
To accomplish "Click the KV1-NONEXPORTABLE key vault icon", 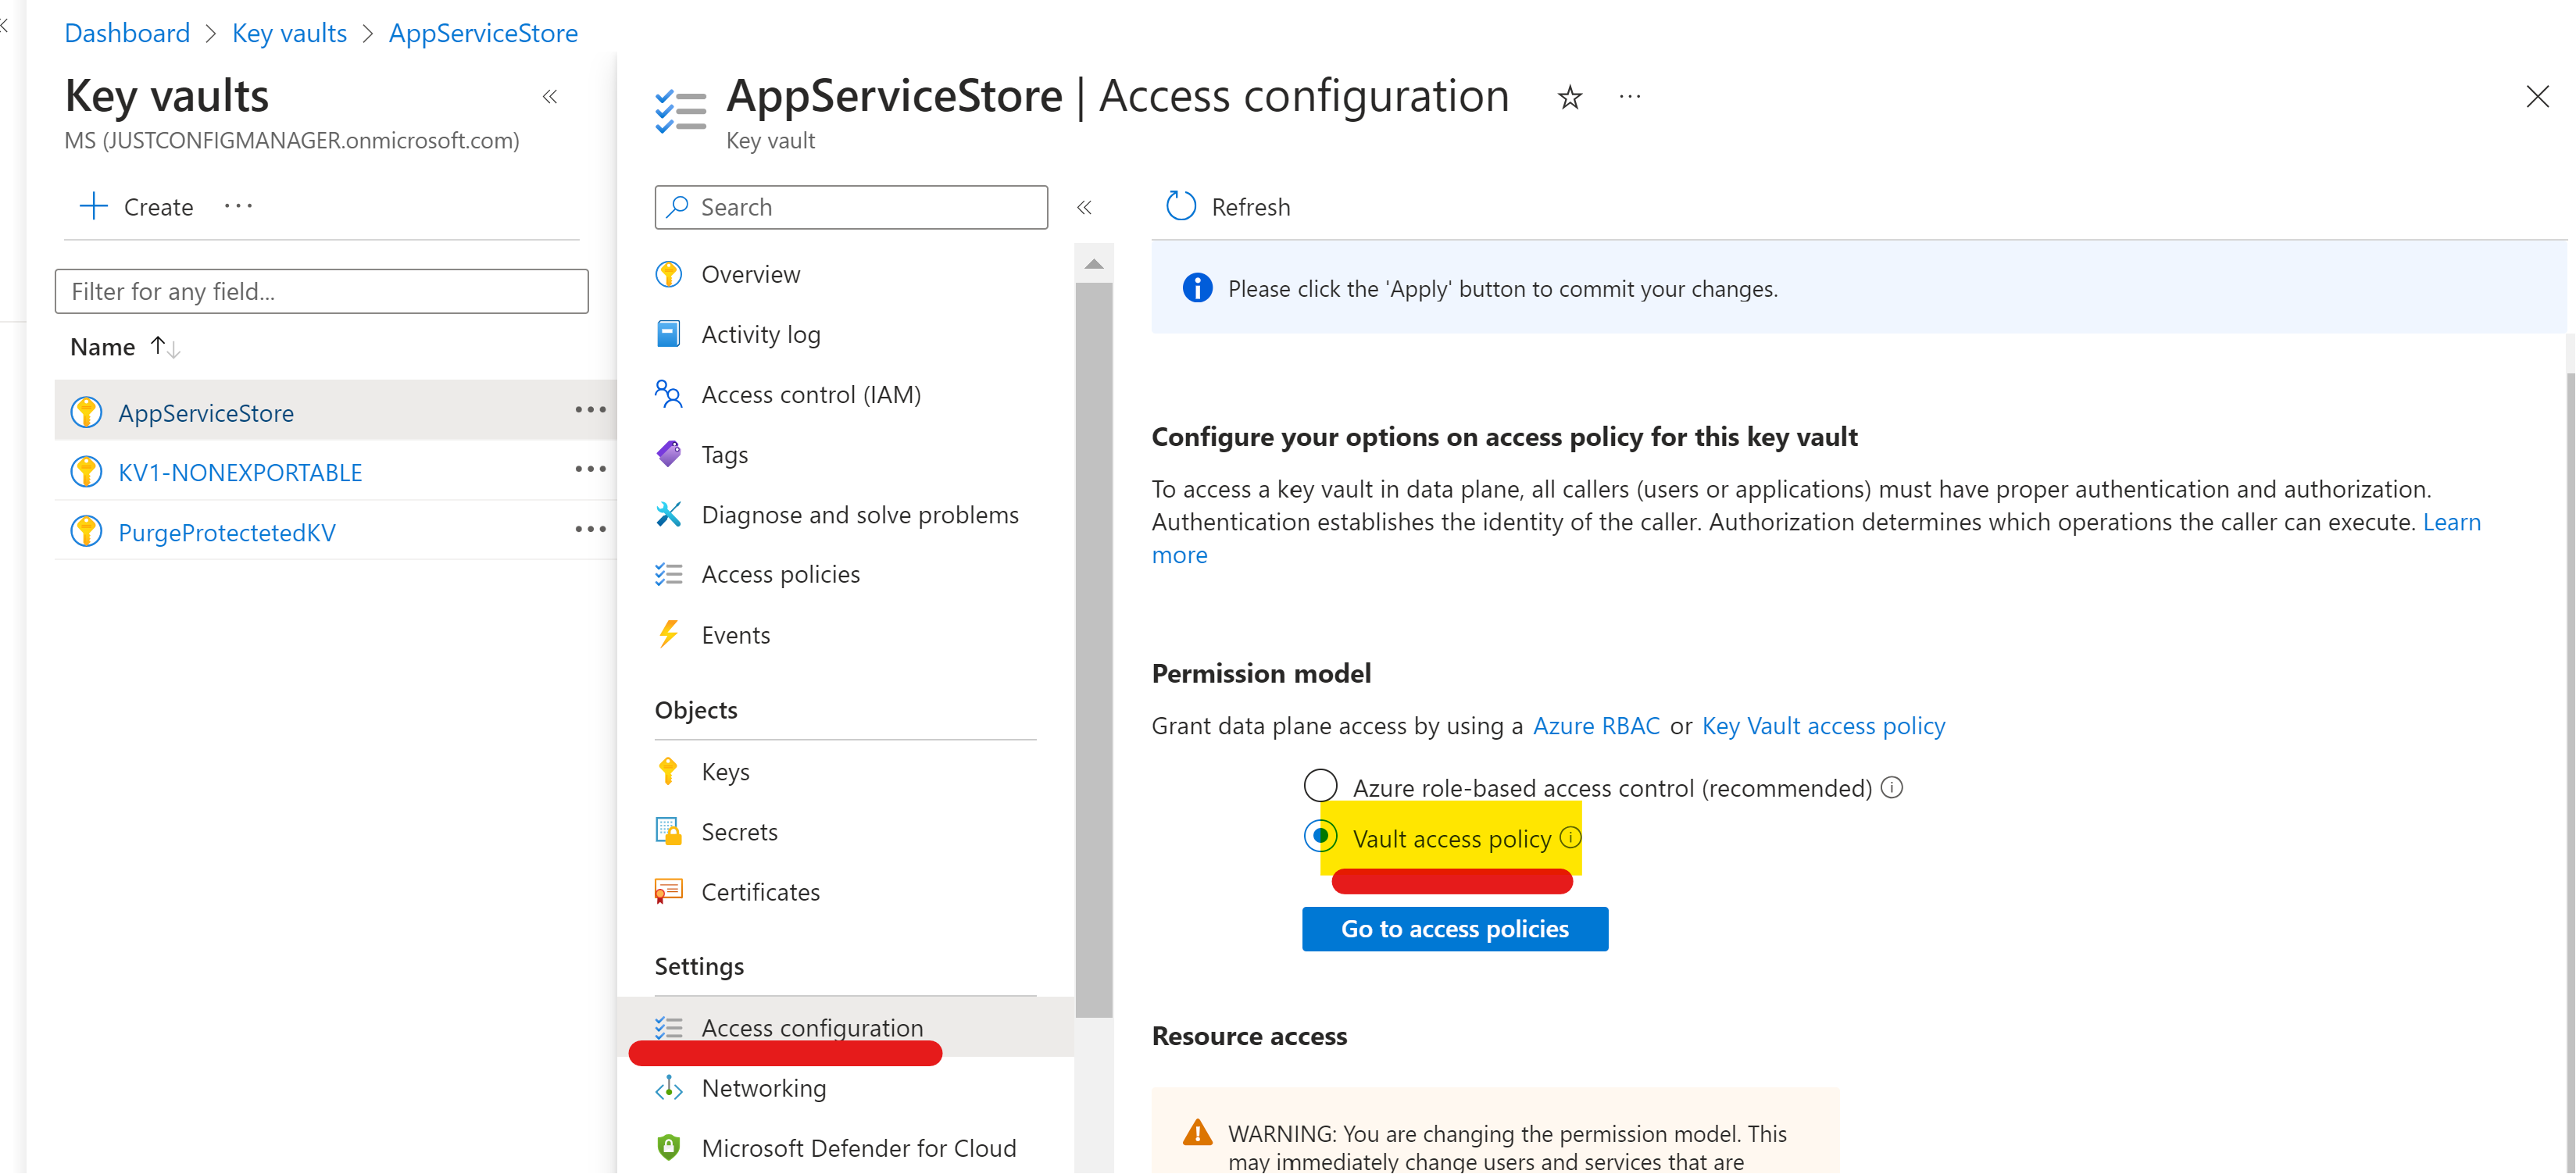I will point(87,472).
